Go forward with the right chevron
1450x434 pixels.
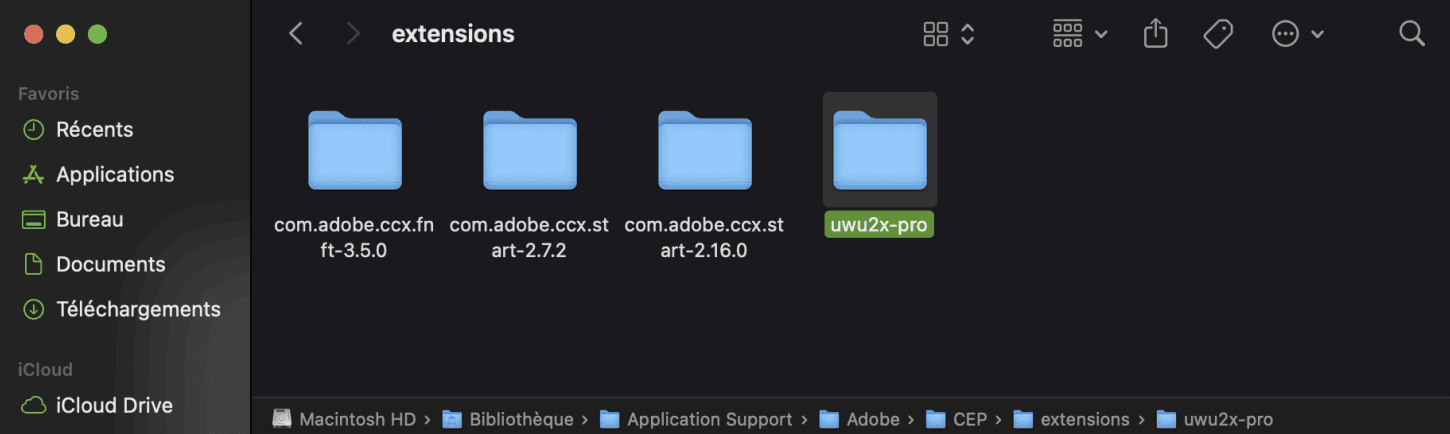[352, 34]
